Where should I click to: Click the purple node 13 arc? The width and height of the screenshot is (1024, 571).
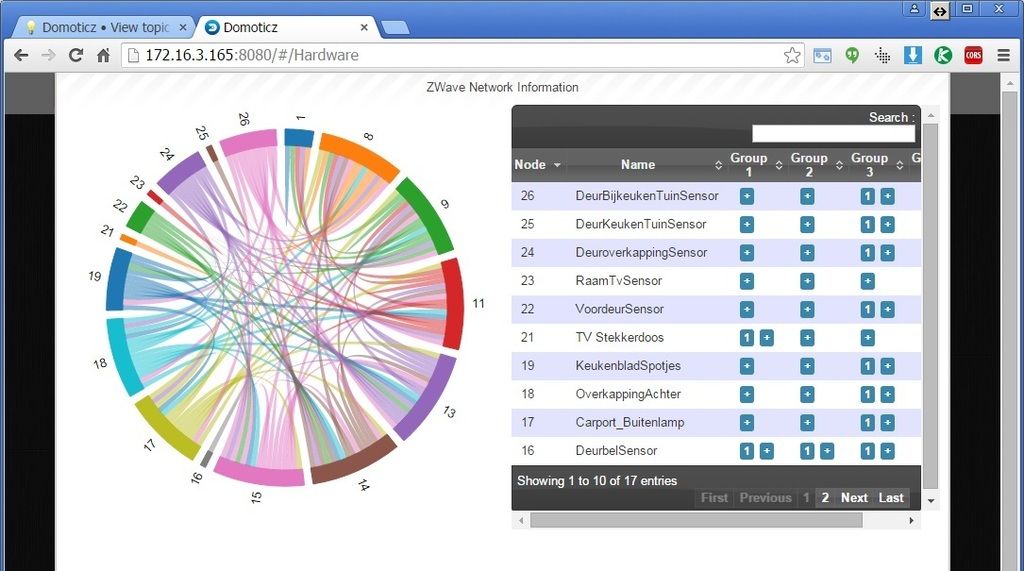428,398
